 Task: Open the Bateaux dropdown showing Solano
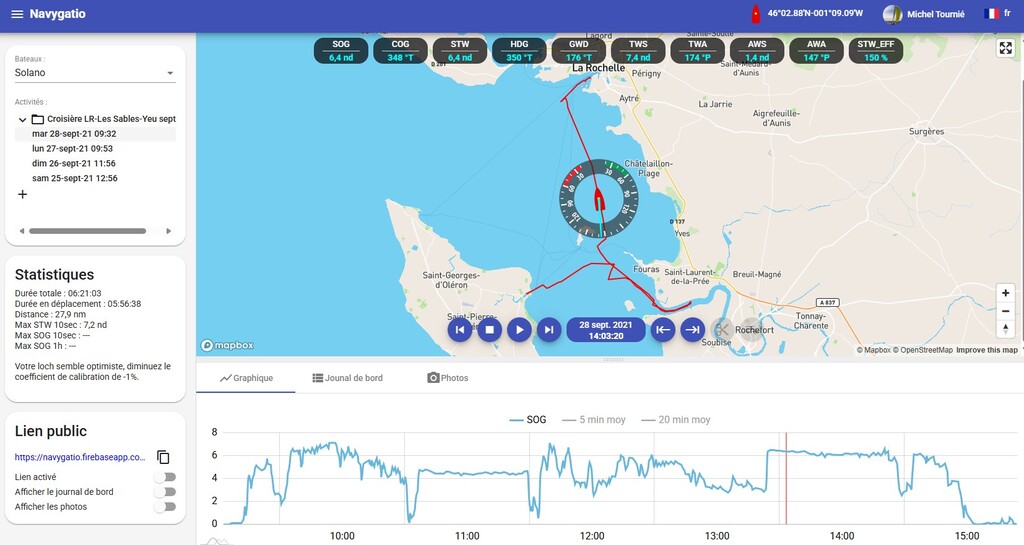pos(95,73)
